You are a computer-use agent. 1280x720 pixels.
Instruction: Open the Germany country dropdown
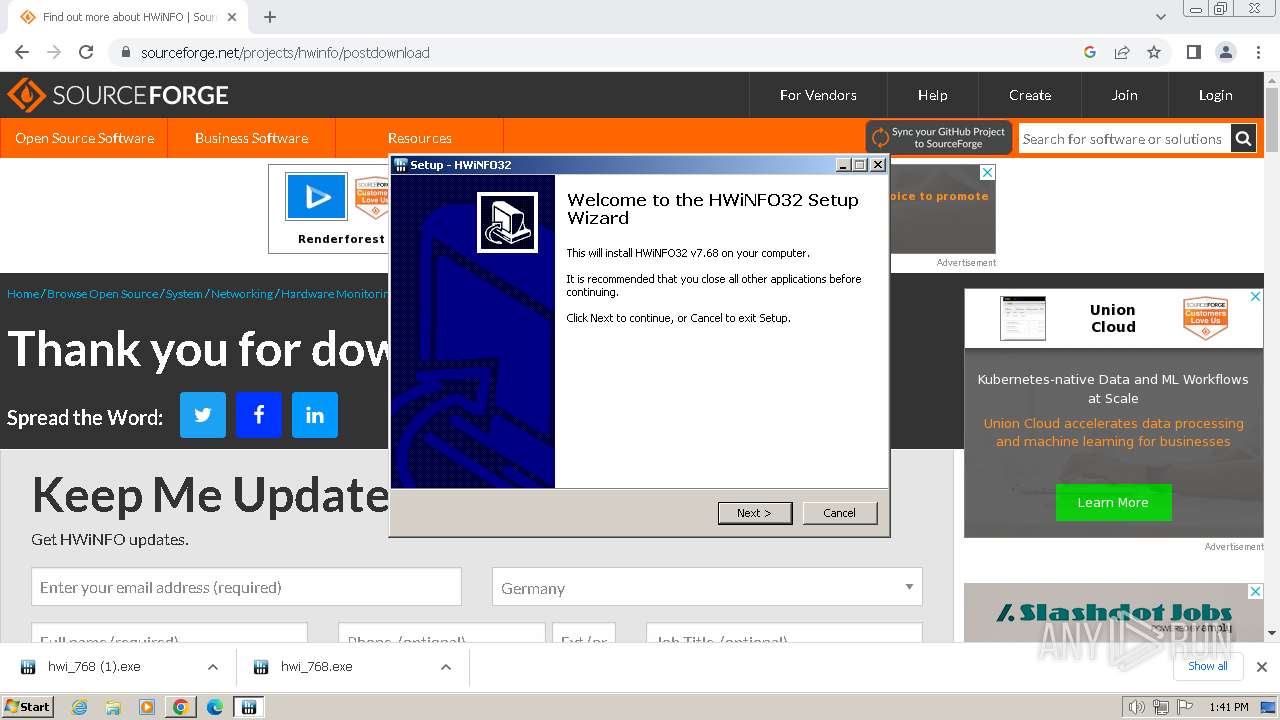[x=707, y=587]
